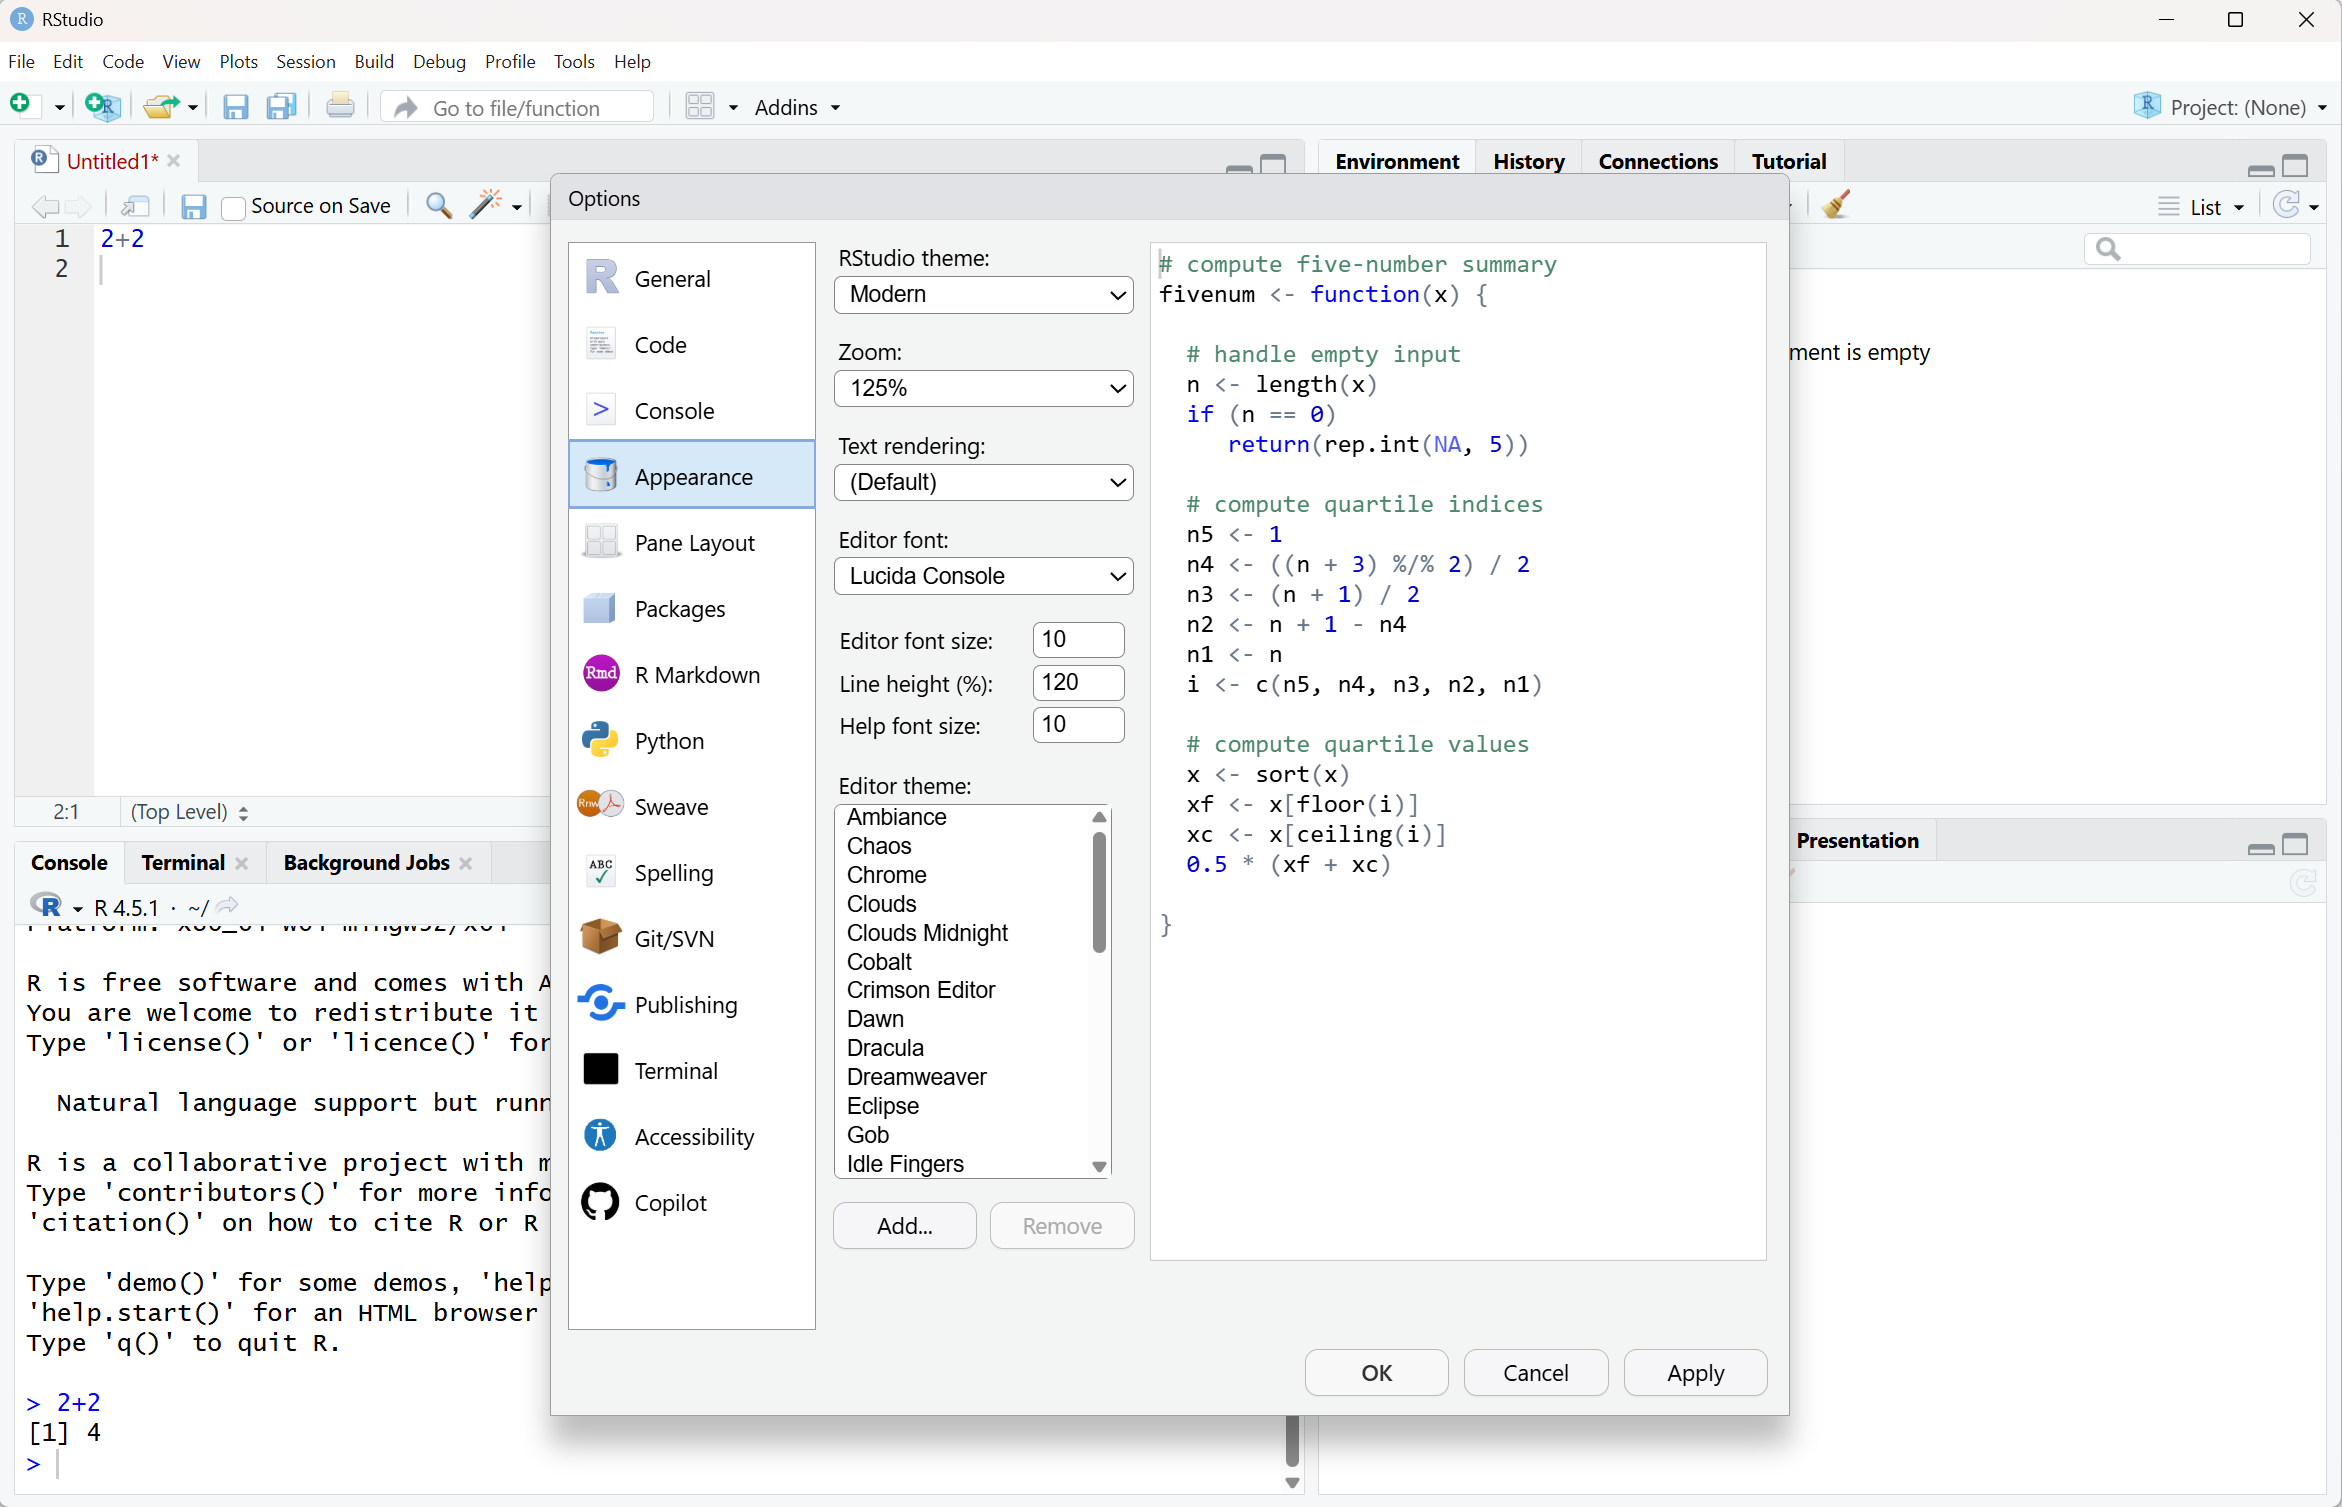2342x1507 pixels.
Task: Click the New File plus icon
Action: [22, 106]
